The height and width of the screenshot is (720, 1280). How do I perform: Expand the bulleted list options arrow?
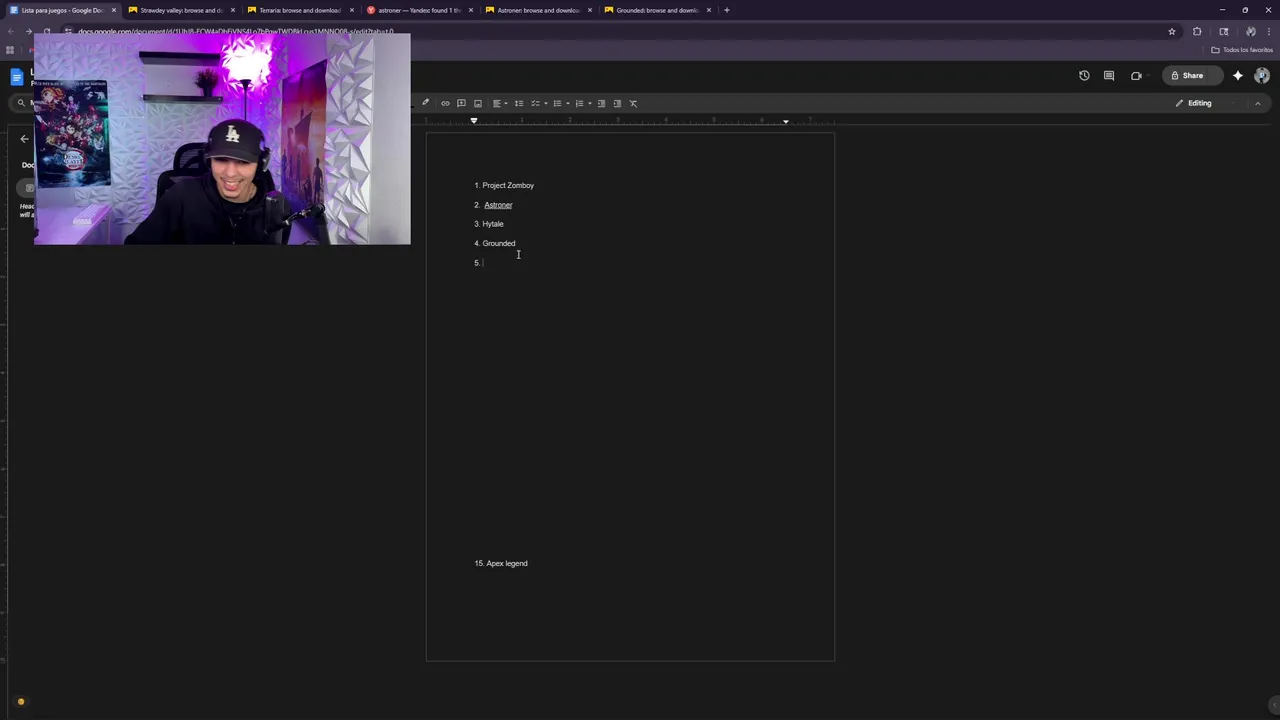[x=568, y=103]
